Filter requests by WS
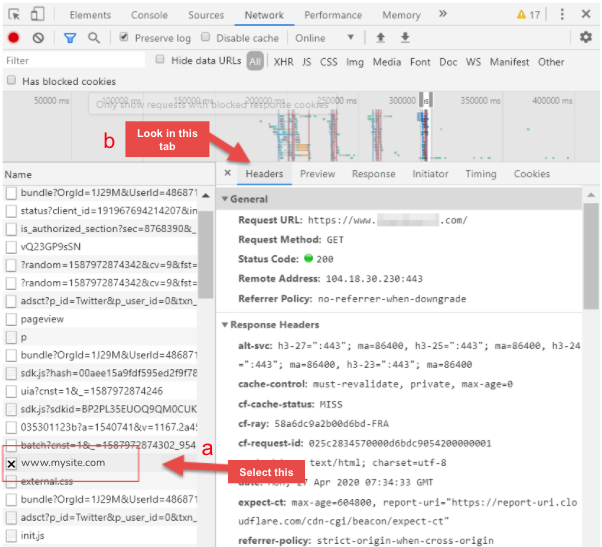 [x=473, y=62]
